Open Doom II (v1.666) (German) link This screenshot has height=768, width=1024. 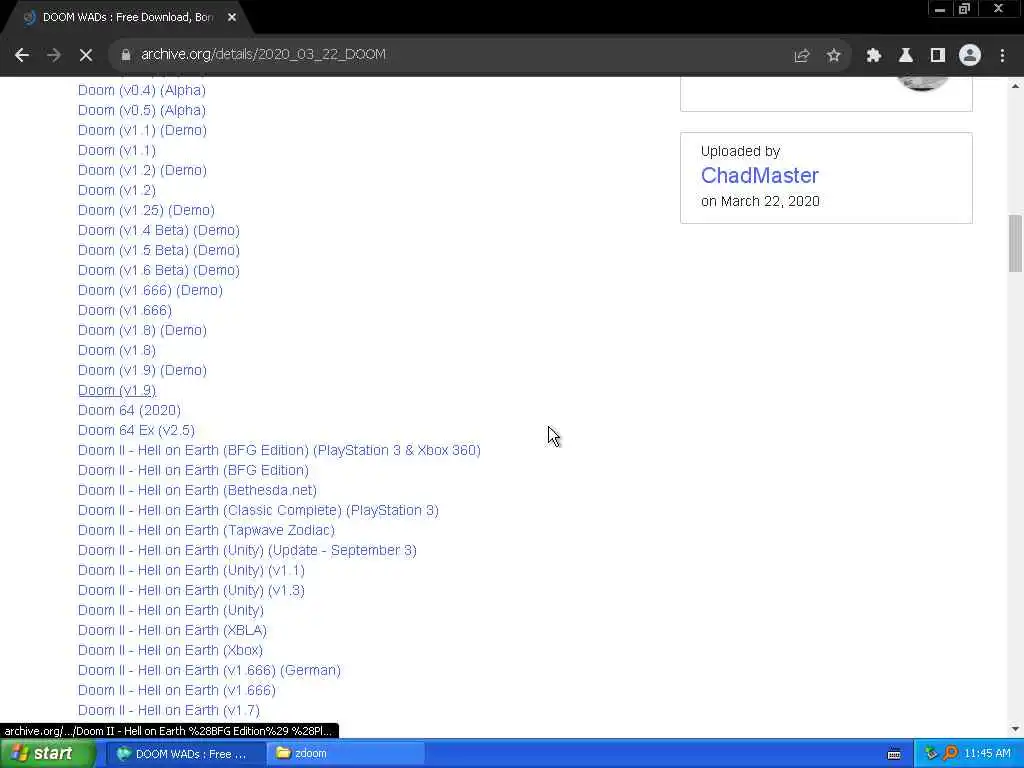[x=210, y=671]
